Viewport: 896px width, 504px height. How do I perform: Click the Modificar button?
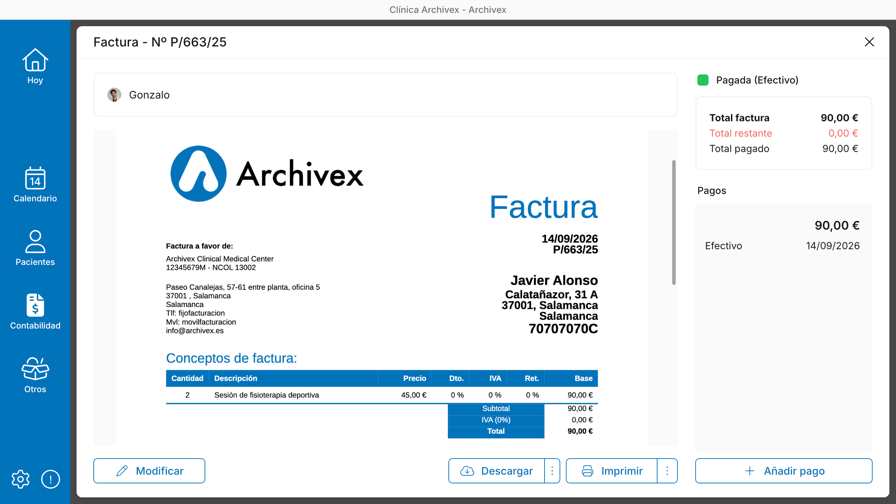(x=149, y=471)
